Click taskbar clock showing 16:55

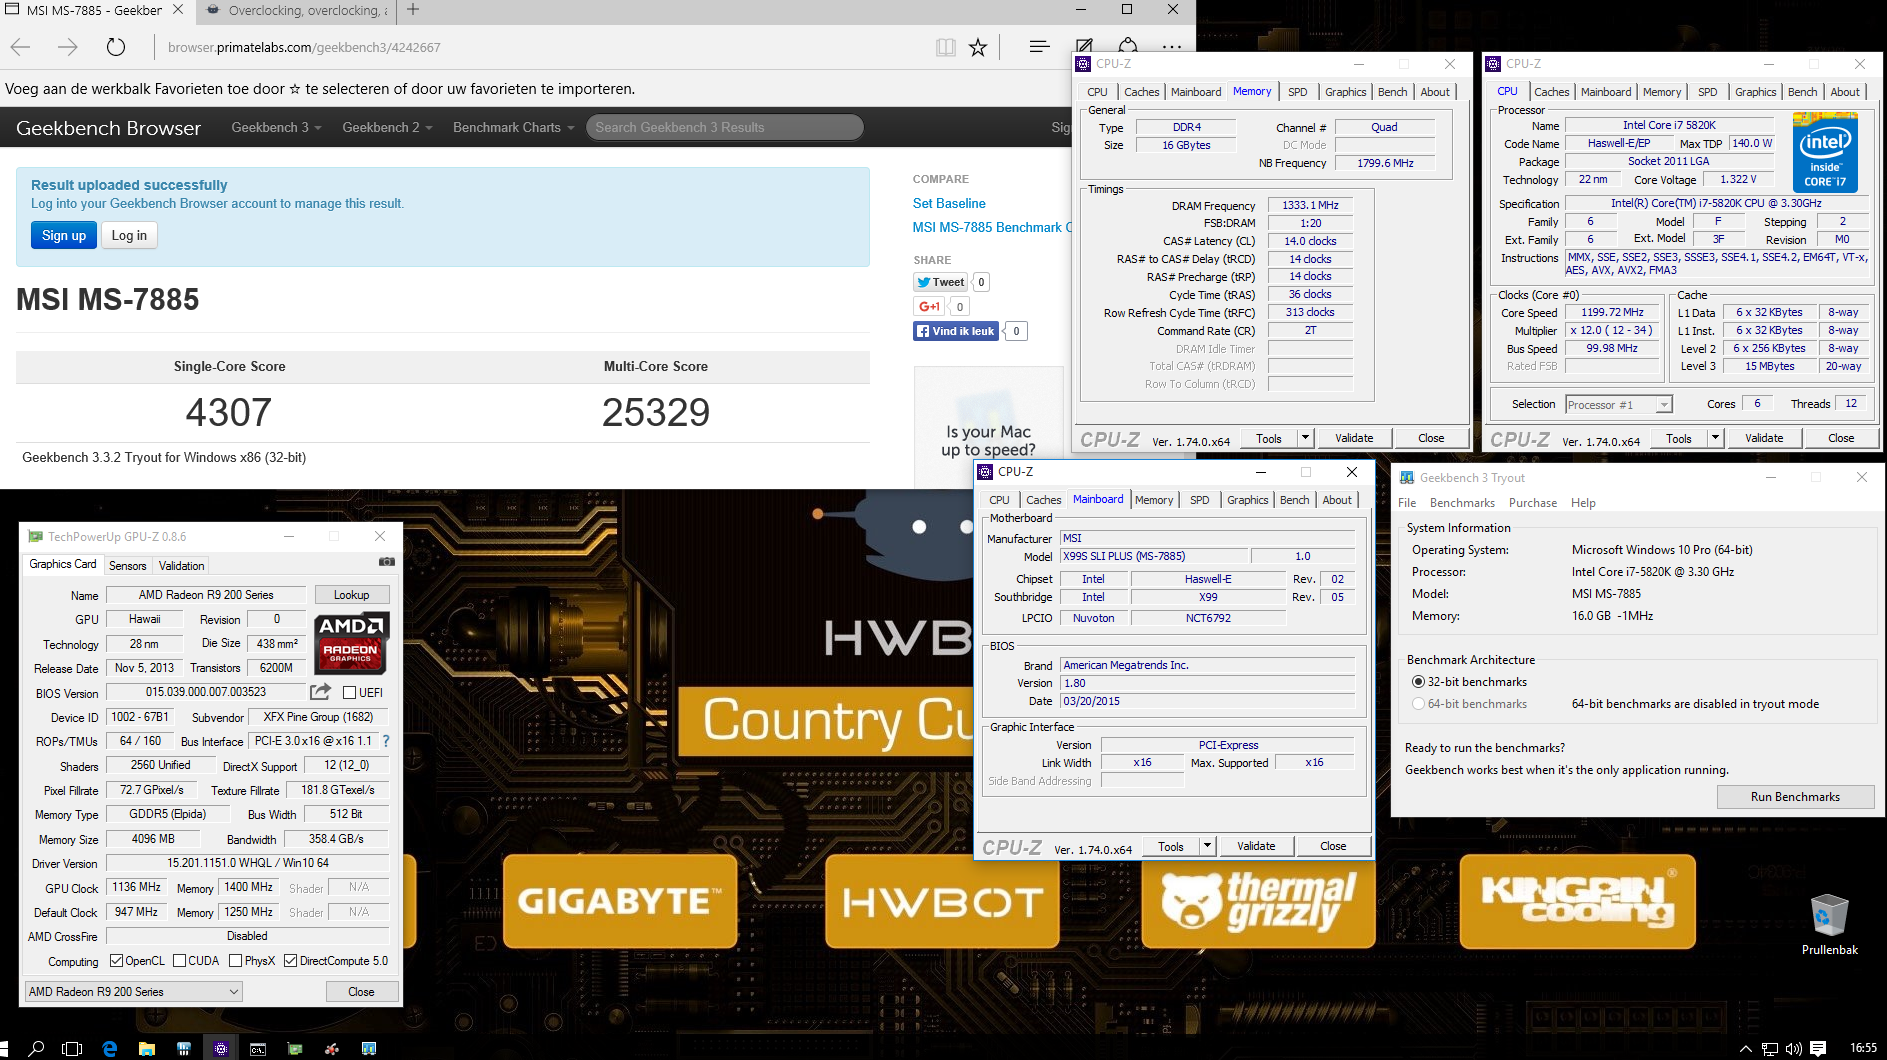pos(1863,1048)
